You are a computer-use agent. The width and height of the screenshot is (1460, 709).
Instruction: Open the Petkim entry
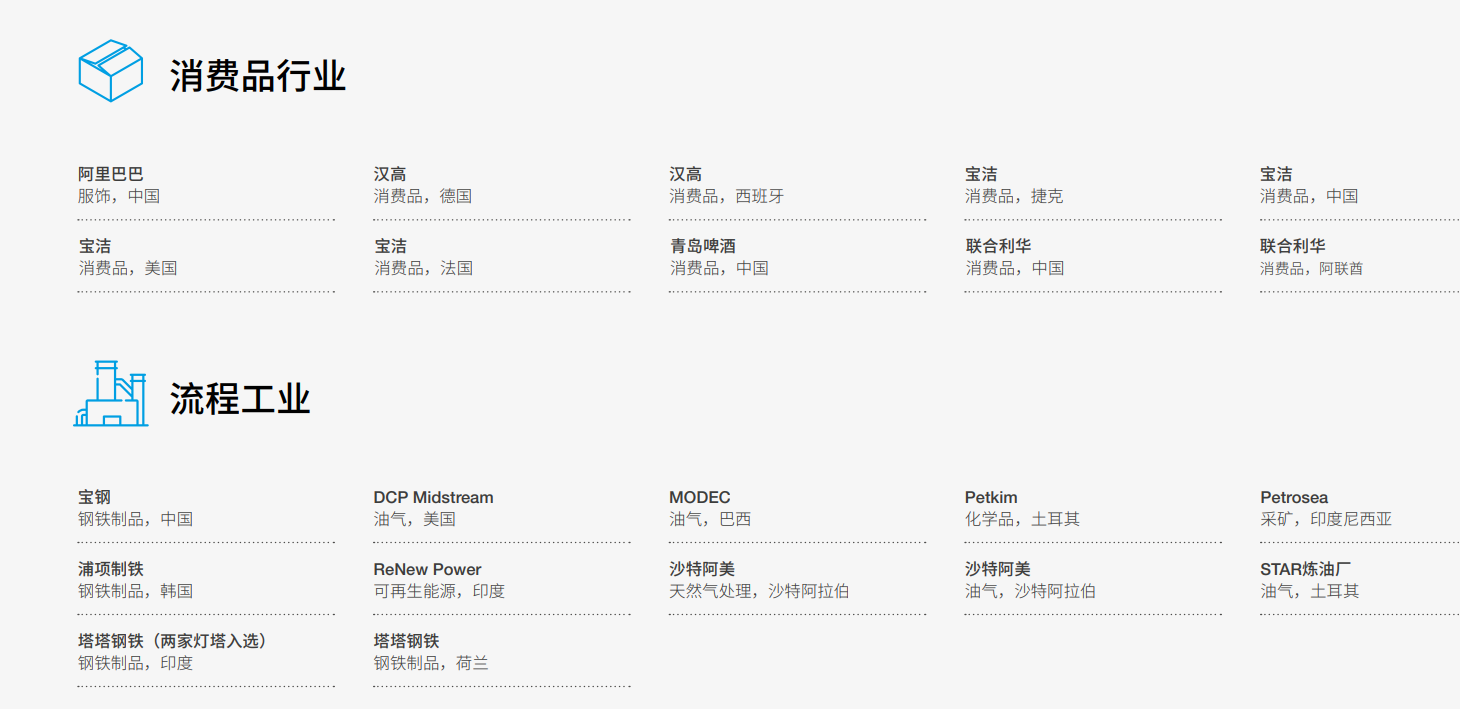(991, 497)
